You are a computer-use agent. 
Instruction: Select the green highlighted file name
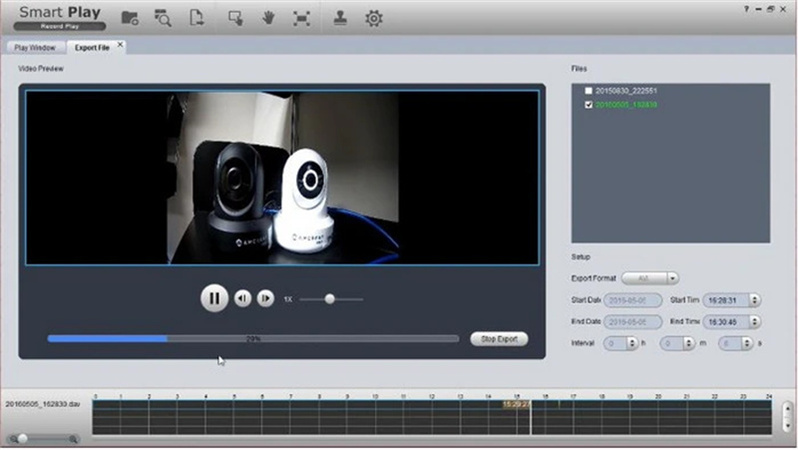click(626, 104)
